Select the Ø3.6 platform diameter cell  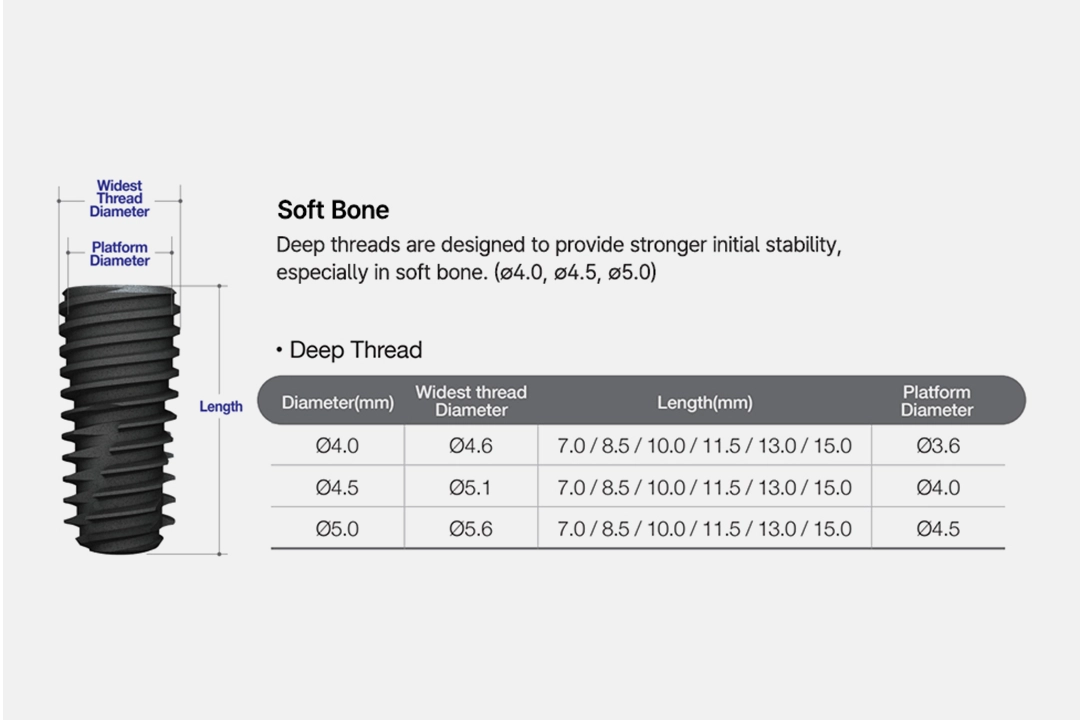pyautogui.click(x=937, y=446)
